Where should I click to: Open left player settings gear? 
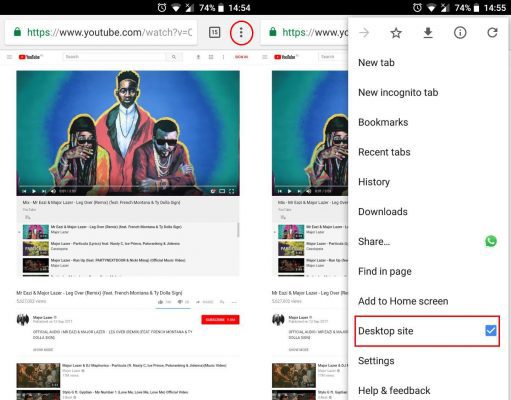[x=213, y=191]
